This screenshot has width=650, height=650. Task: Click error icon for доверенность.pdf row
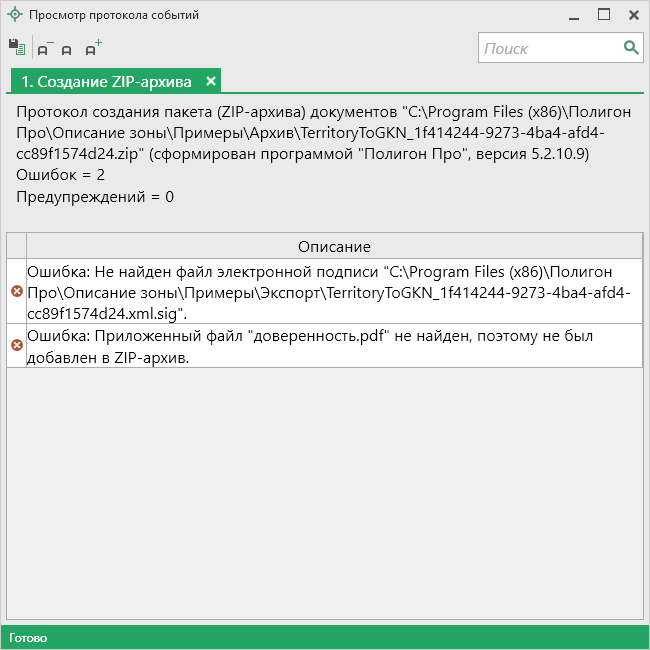[x=16, y=345]
